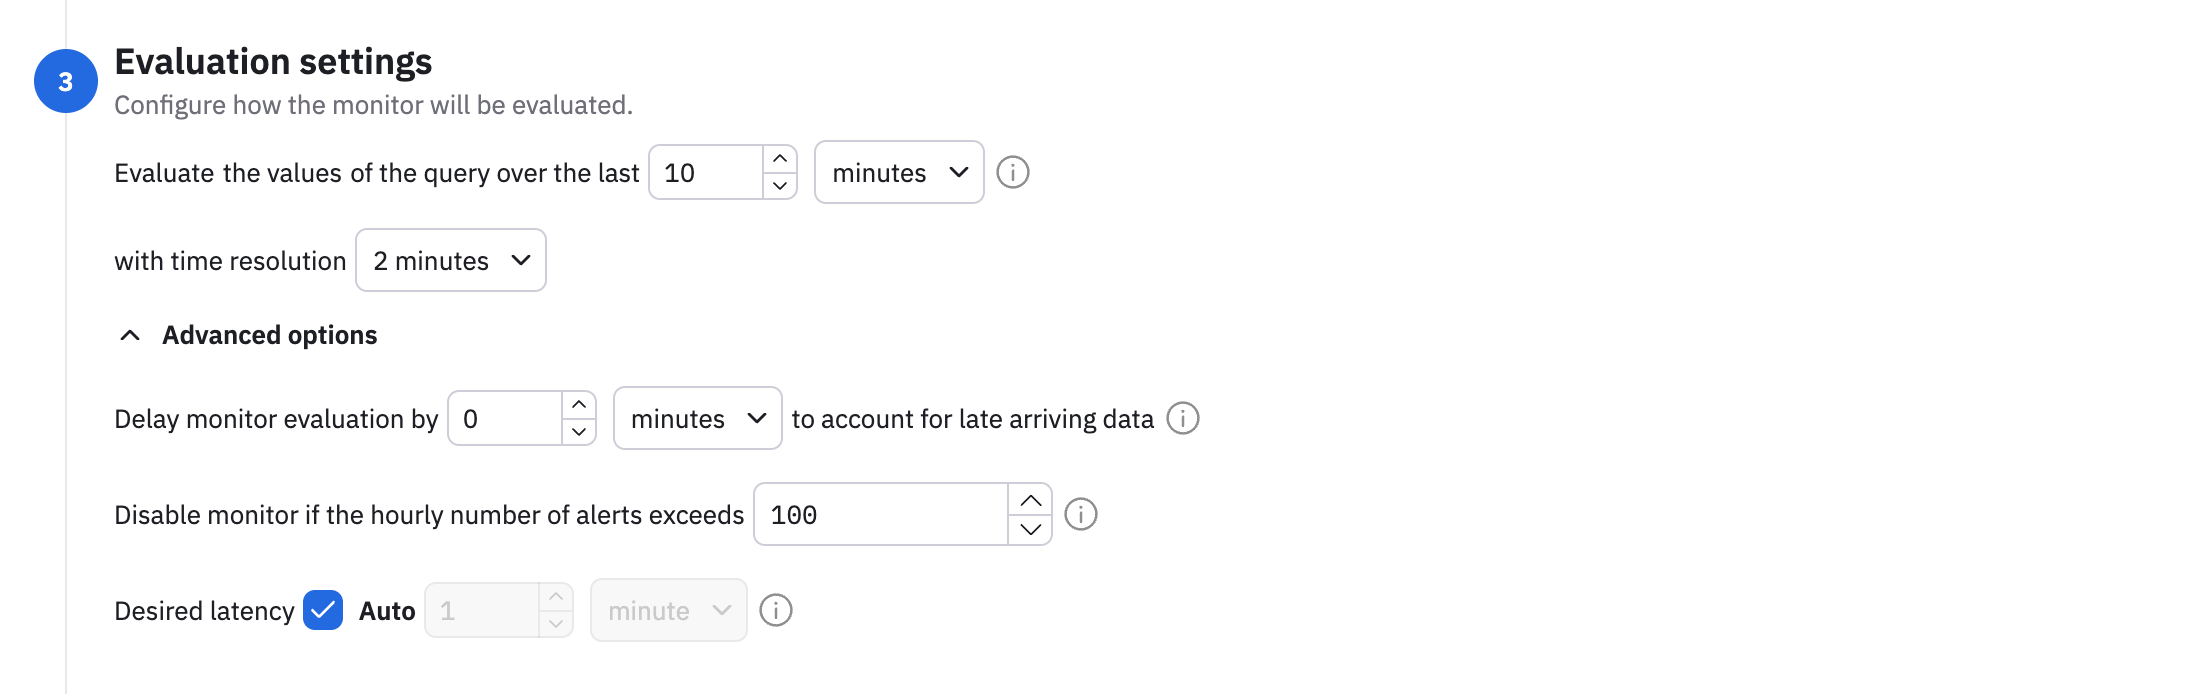Increase evaluation window value with up arrow
Screen dimensions: 2202x694
780,159
